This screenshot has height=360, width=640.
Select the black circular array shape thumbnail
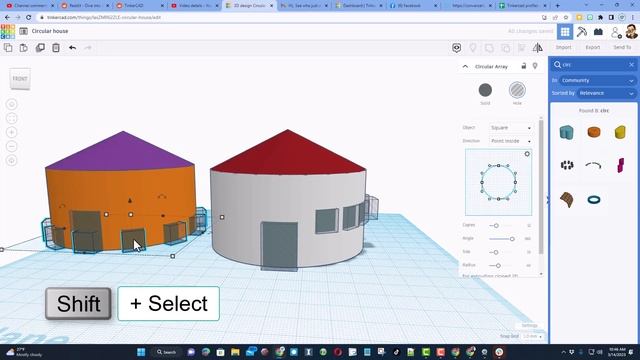[x=567, y=165]
